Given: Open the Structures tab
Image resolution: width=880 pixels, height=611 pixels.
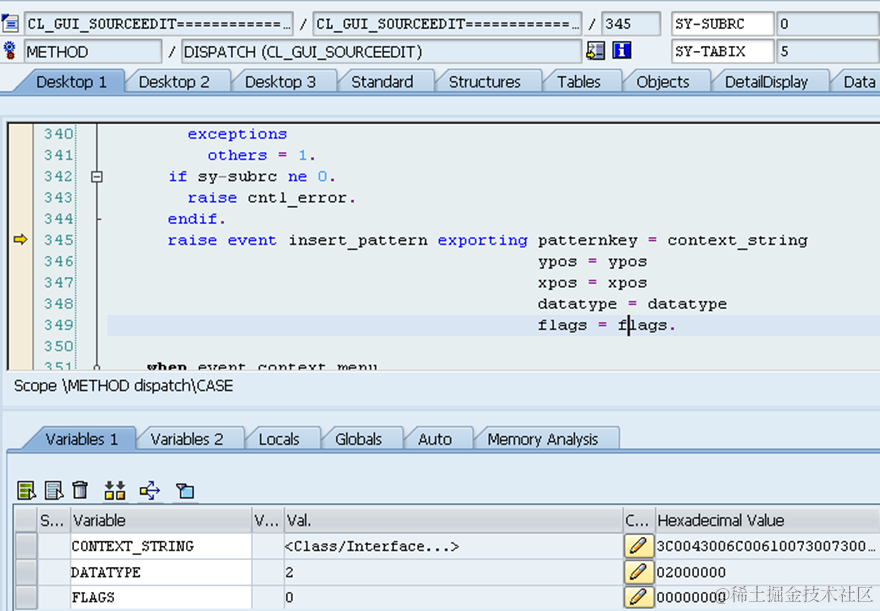Looking at the screenshot, I should tap(484, 82).
